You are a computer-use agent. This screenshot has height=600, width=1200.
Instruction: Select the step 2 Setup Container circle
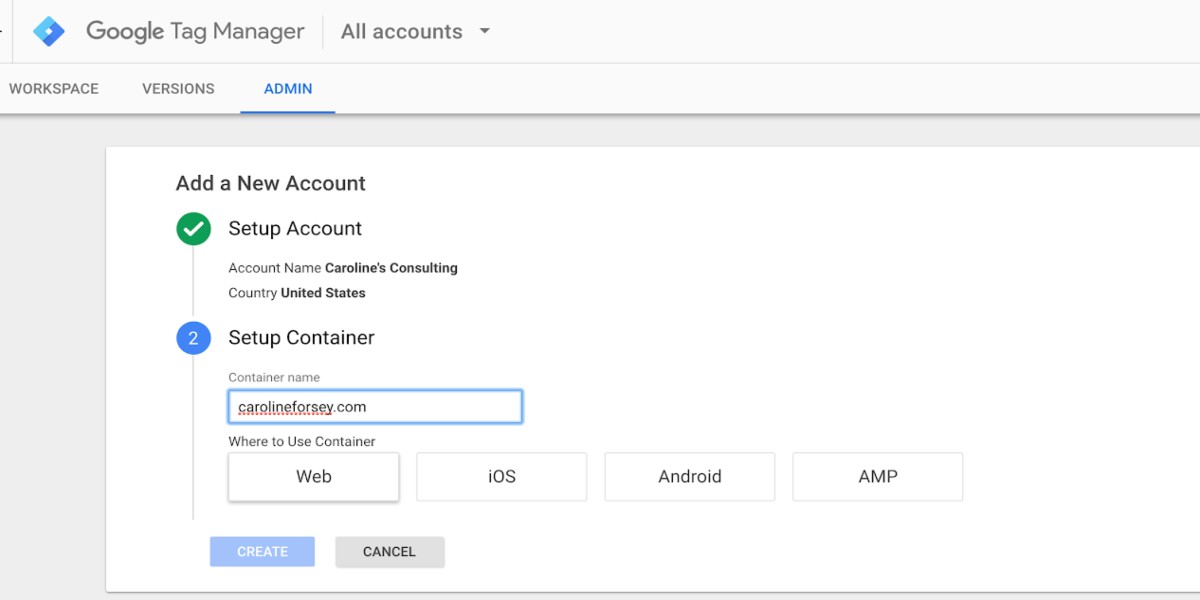click(x=193, y=338)
